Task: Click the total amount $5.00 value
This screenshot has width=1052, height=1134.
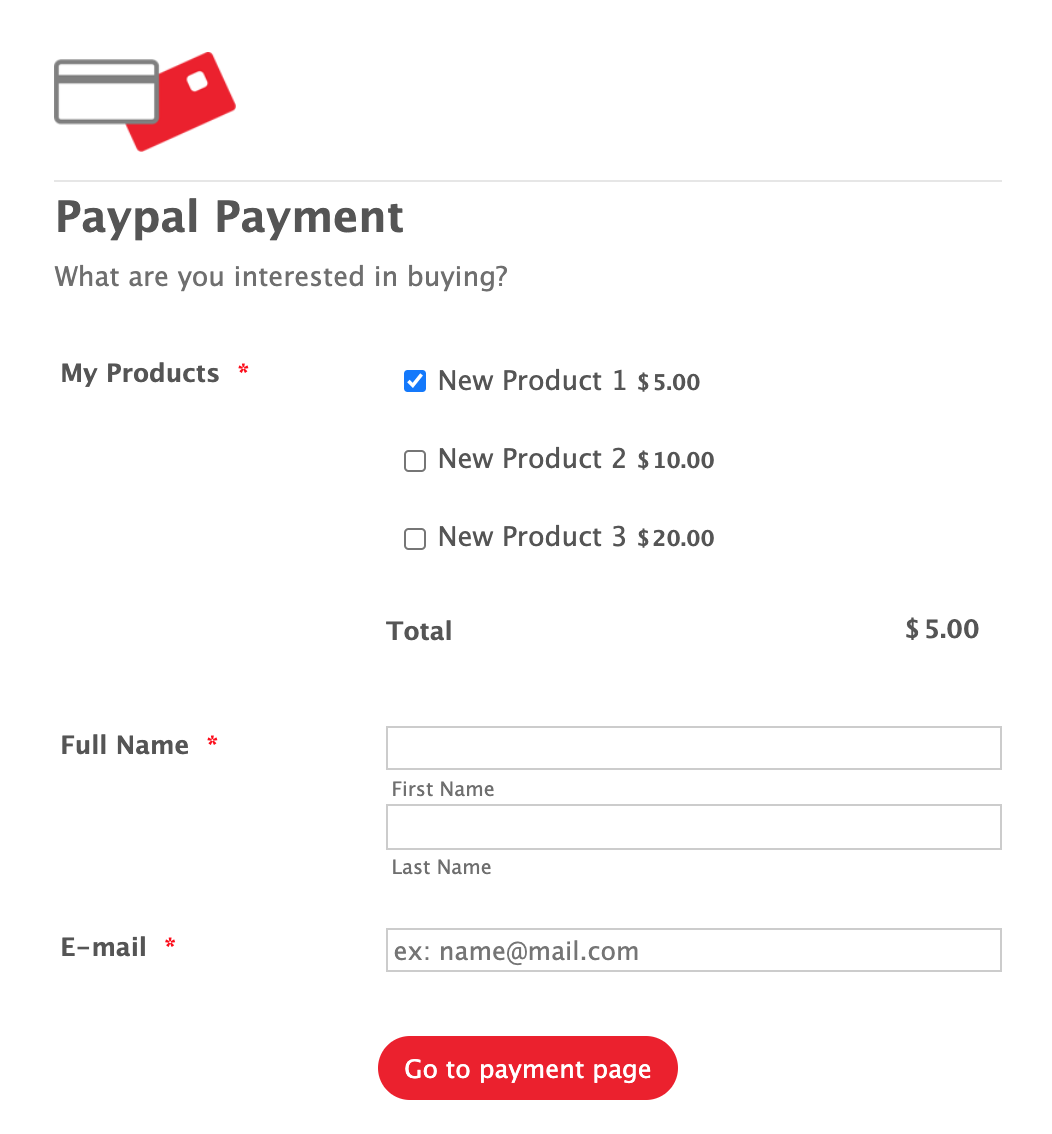Action: coord(942,629)
